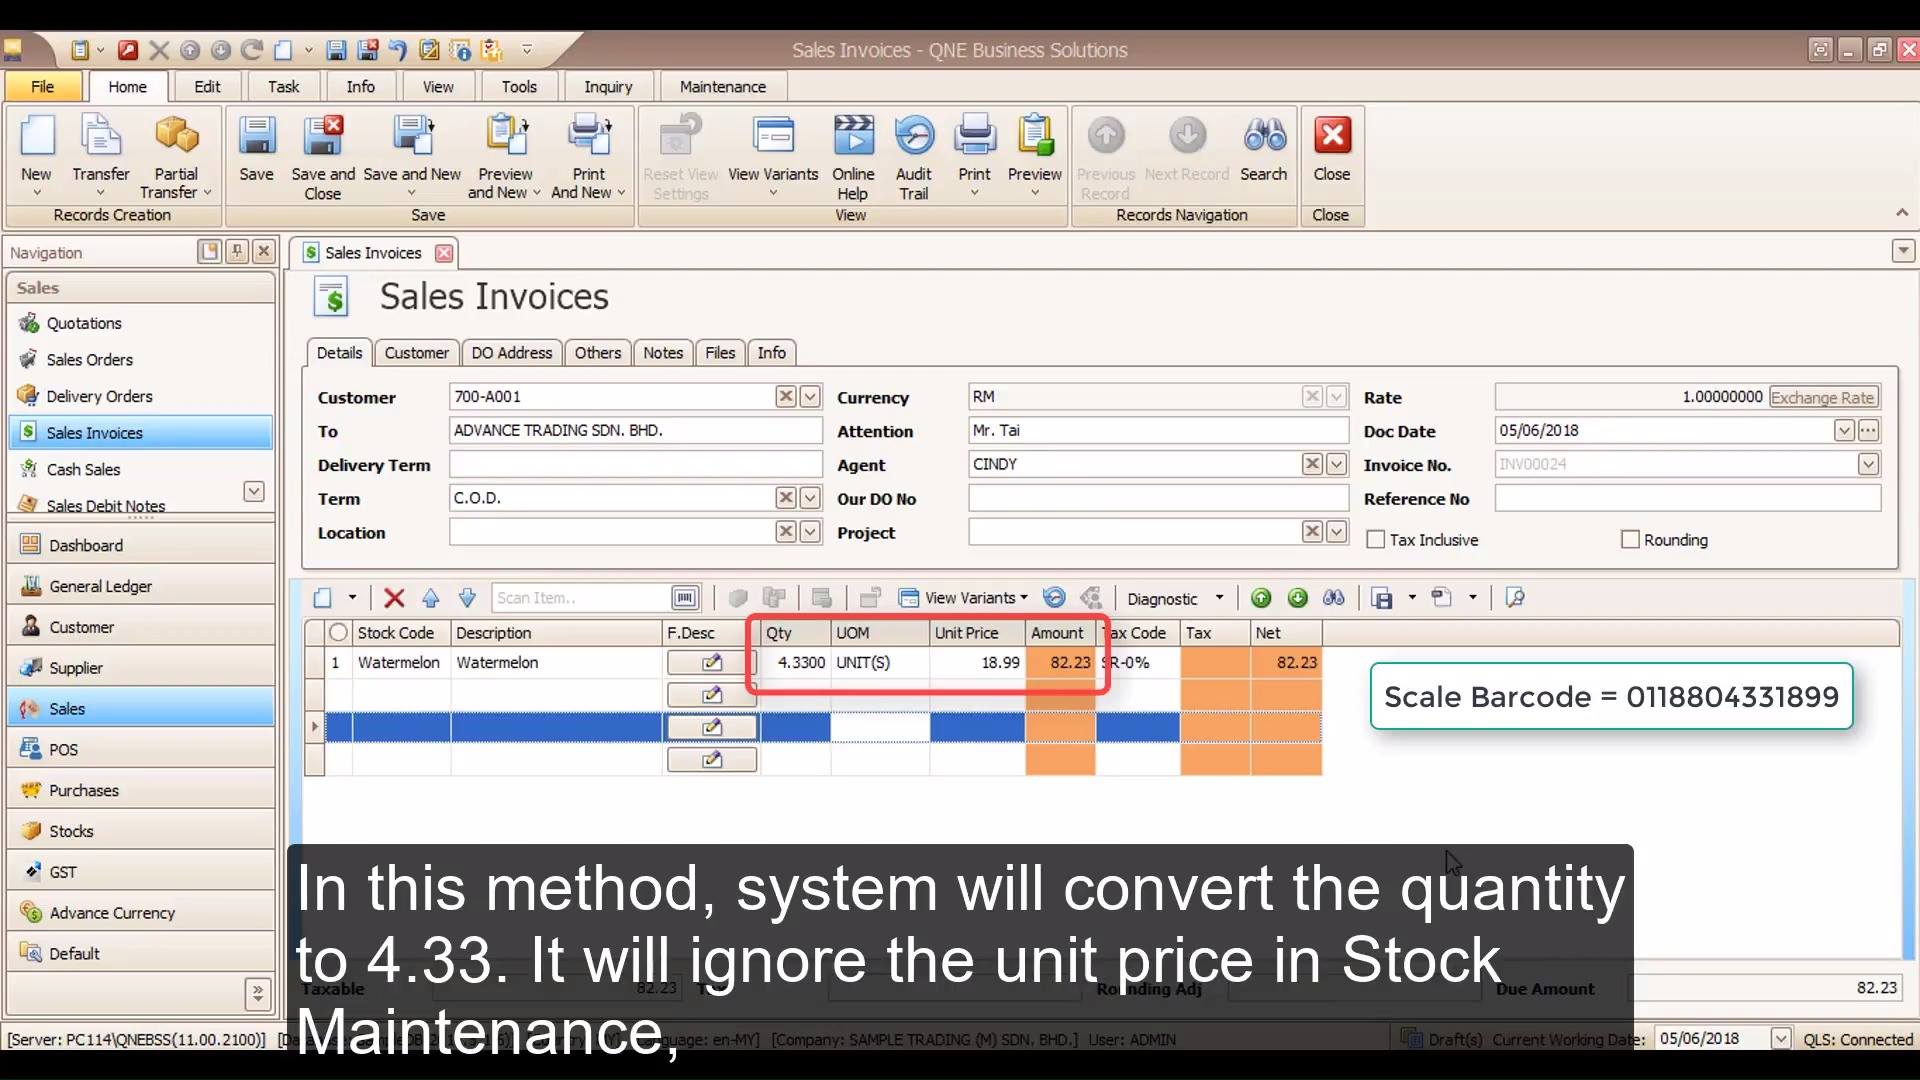
Task: Open the Doc Date calendar dropdown
Action: pyautogui.click(x=1844, y=431)
